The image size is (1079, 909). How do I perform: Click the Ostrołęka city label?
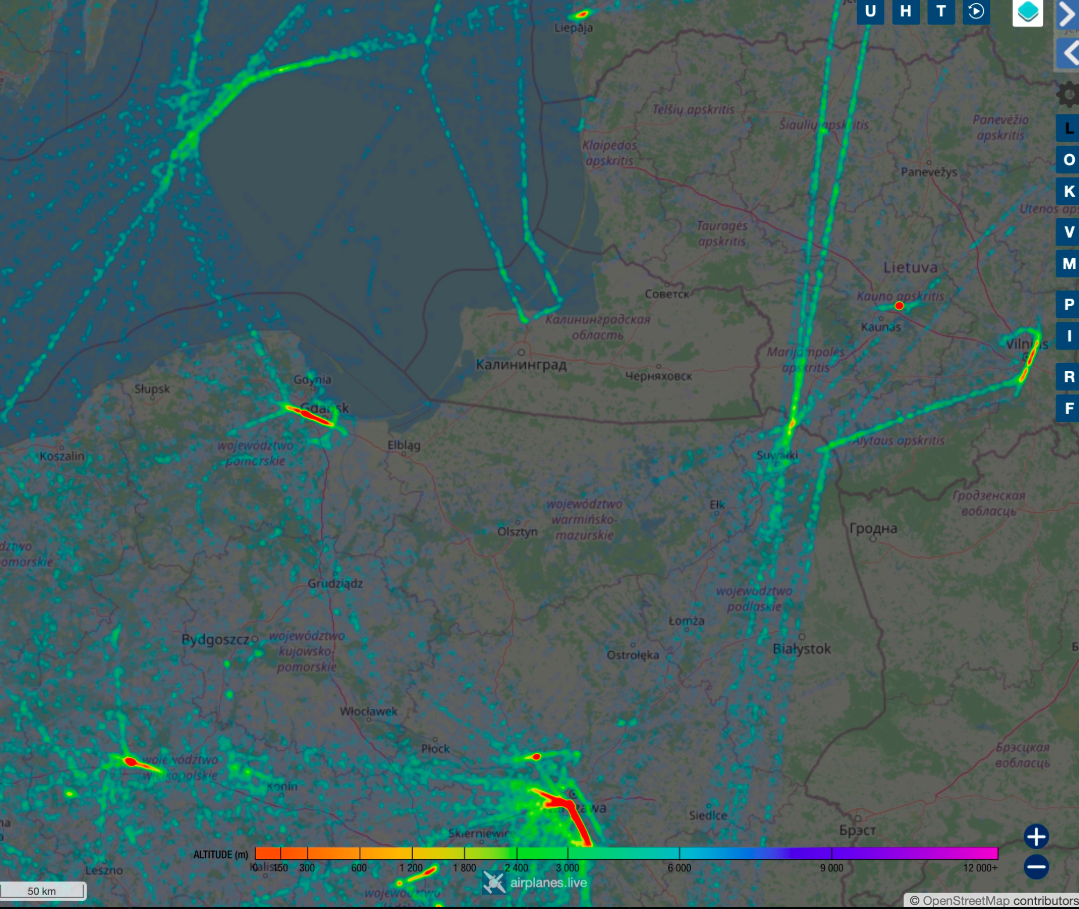pos(632,655)
